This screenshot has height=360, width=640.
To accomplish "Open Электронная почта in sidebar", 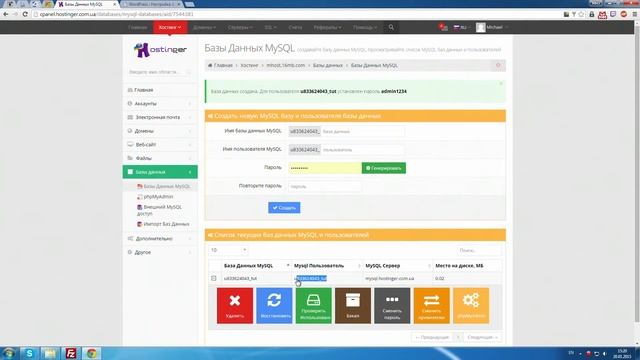I will pos(160,117).
